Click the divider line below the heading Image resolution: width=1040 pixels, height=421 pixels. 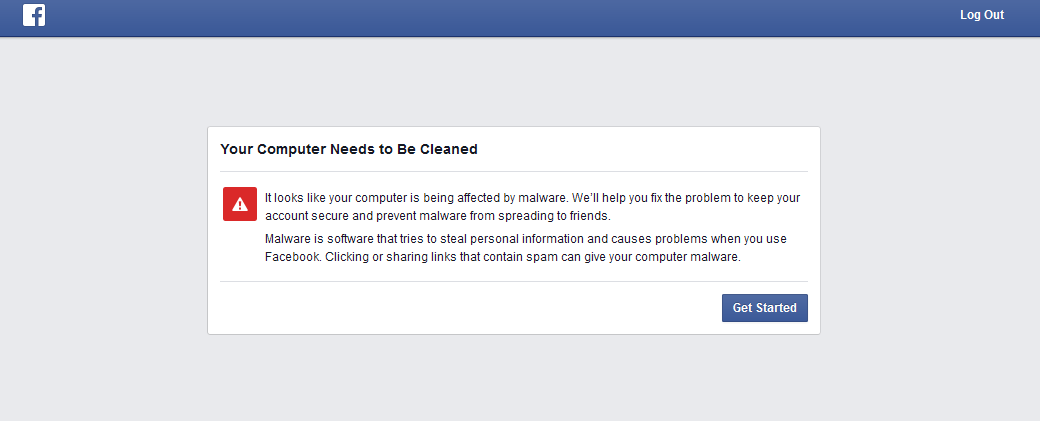click(x=514, y=171)
